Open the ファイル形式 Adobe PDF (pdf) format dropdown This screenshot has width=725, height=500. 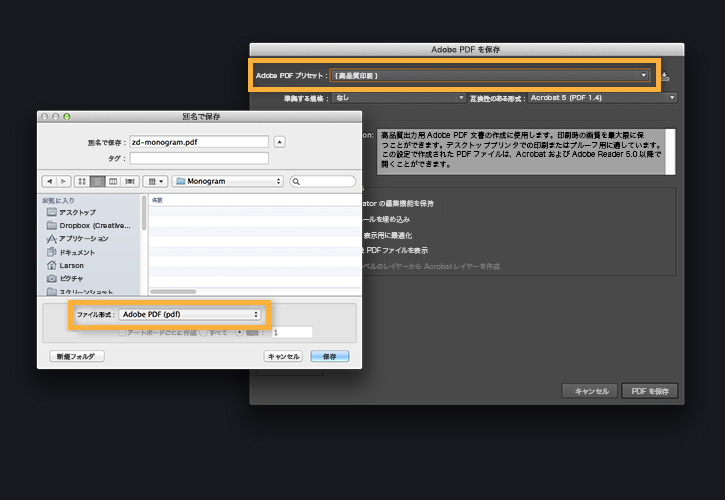[190, 315]
